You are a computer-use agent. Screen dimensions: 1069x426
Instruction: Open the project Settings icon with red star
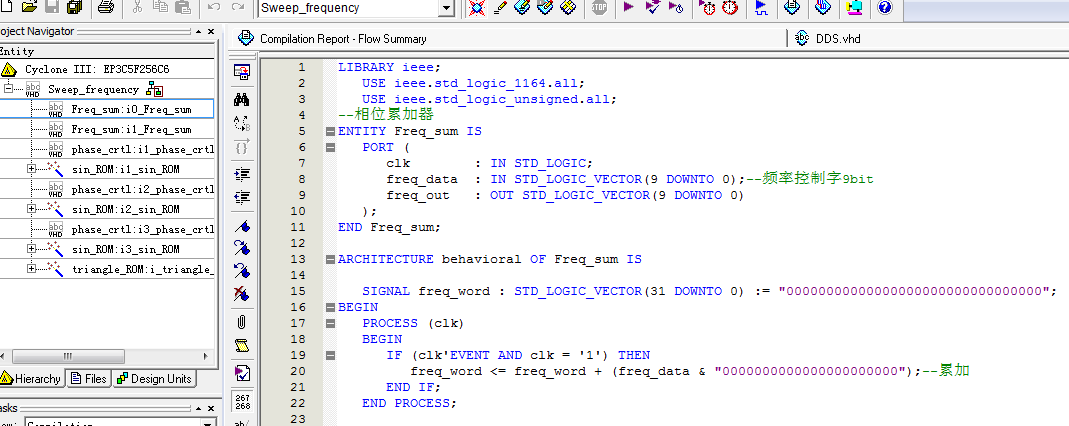477,7
